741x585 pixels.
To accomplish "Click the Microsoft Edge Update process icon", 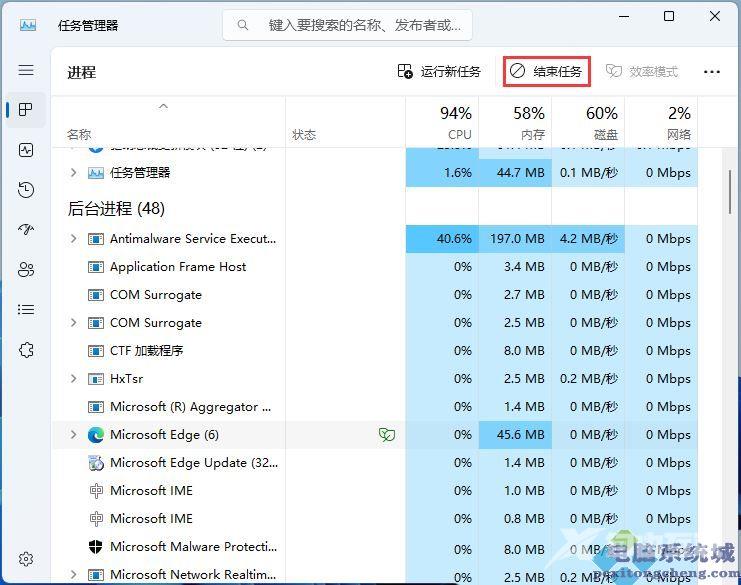I will (96, 463).
